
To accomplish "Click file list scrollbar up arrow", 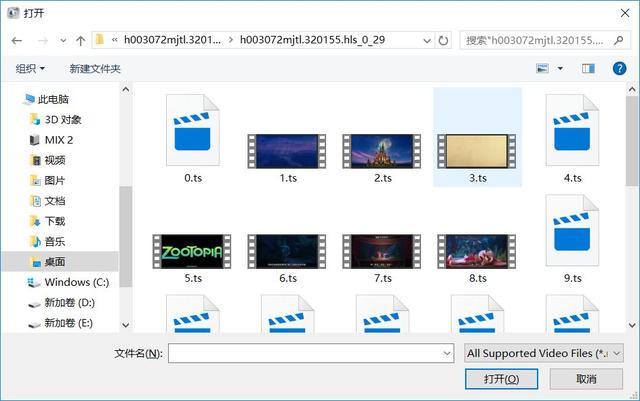I will 632,89.
